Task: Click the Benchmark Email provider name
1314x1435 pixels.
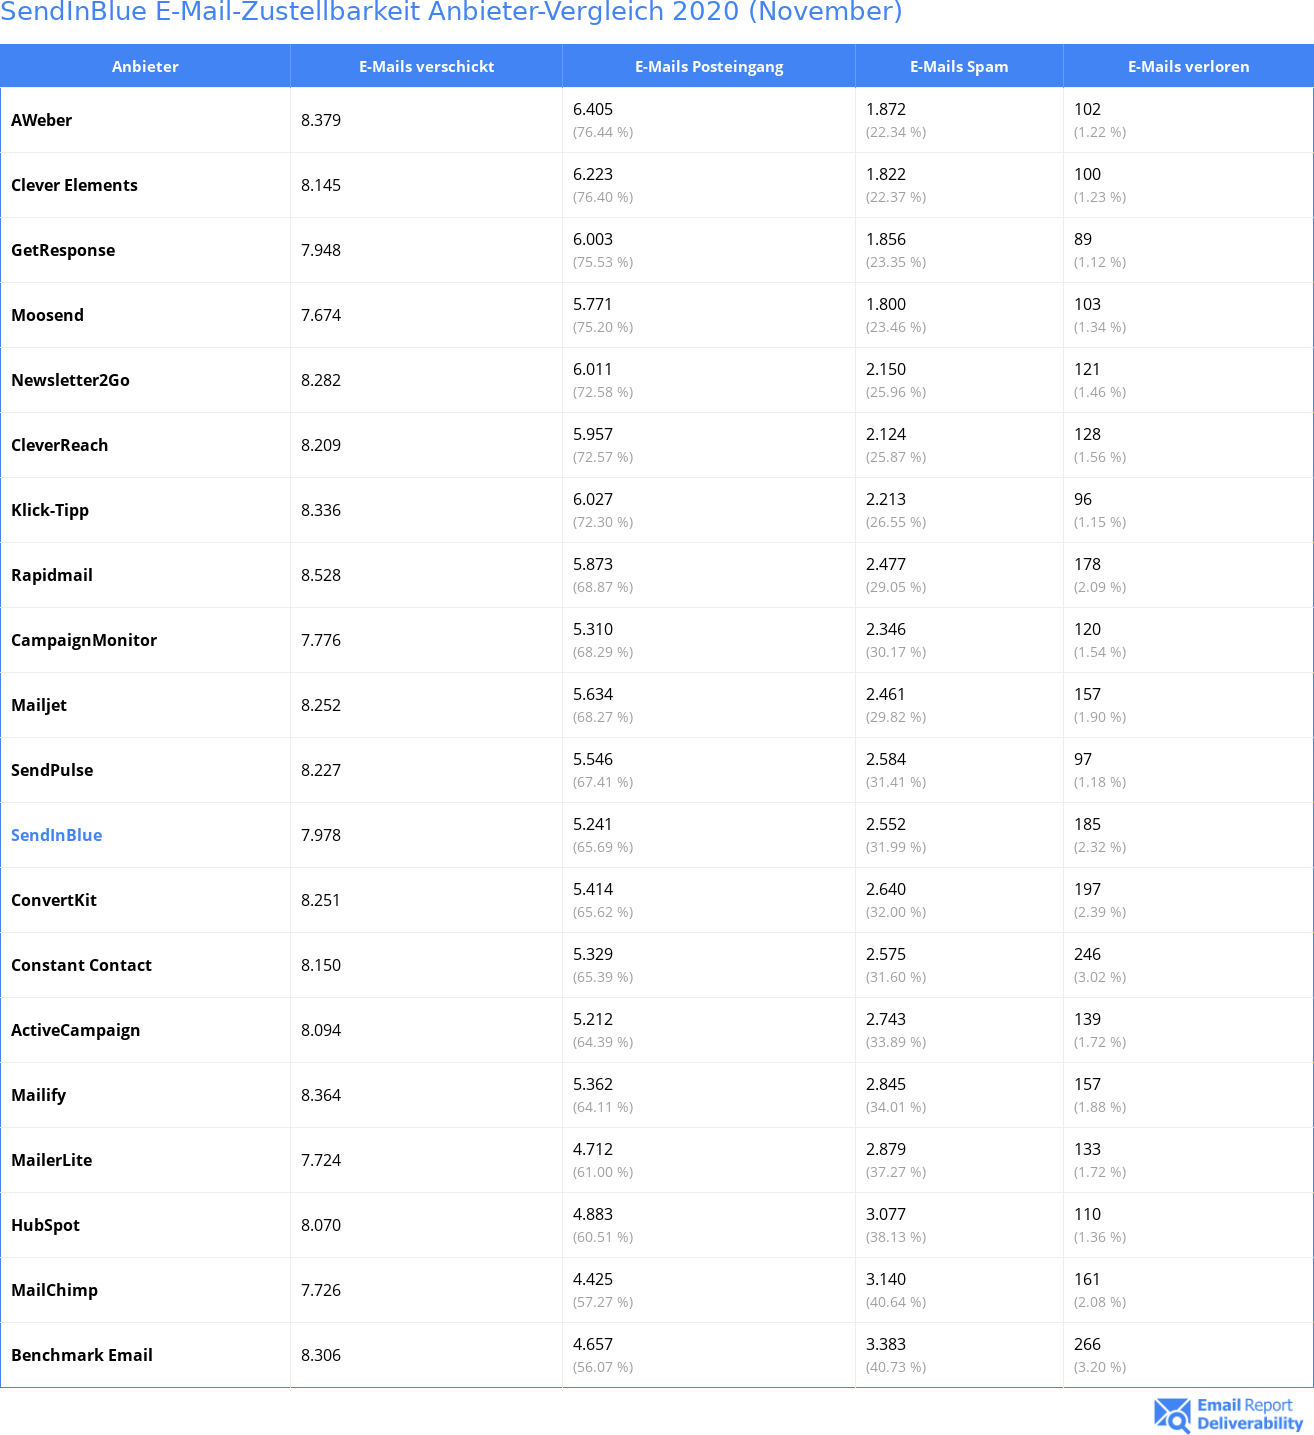Action: [x=82, y=1355]
